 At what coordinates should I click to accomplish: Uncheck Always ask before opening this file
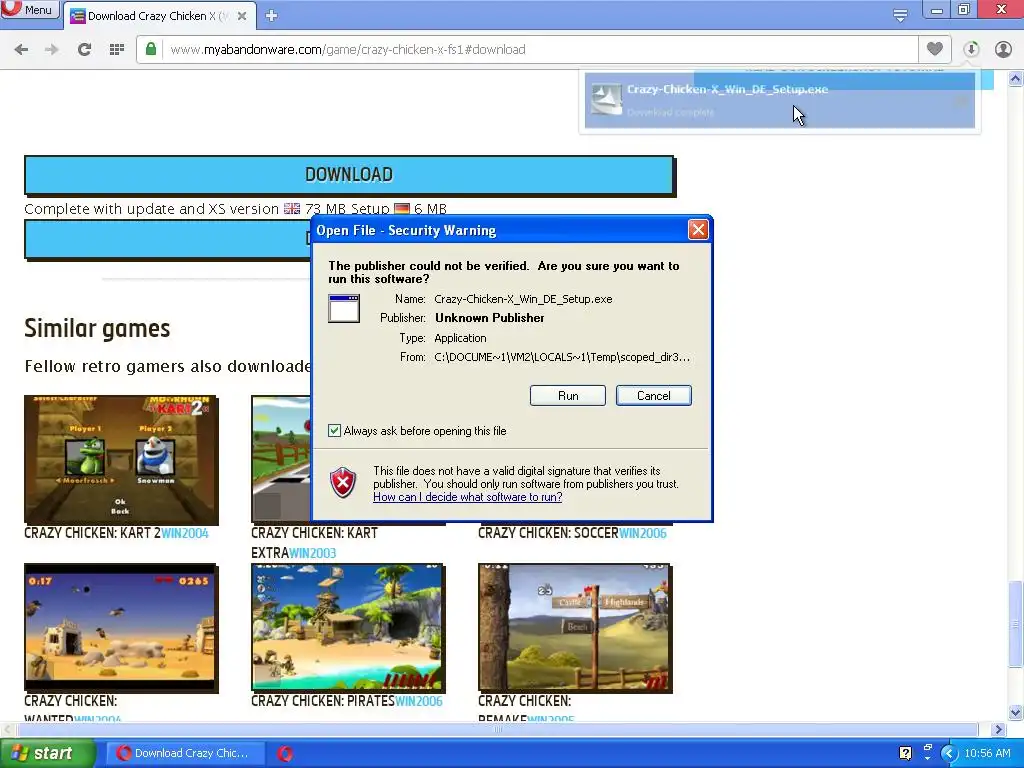(334, 431)
